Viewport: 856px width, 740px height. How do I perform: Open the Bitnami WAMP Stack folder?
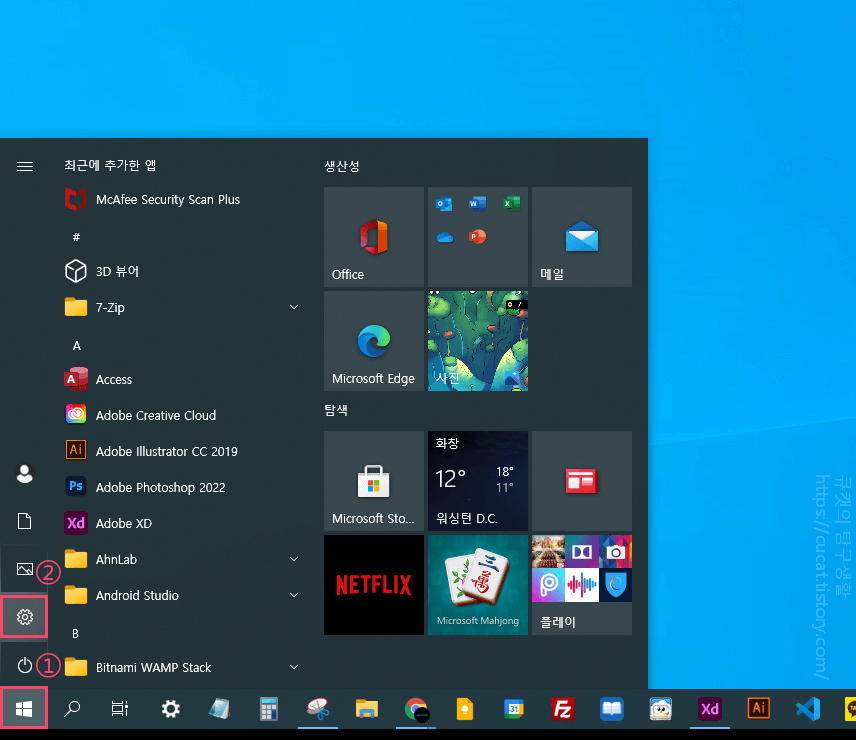click(x=183, y=667)
